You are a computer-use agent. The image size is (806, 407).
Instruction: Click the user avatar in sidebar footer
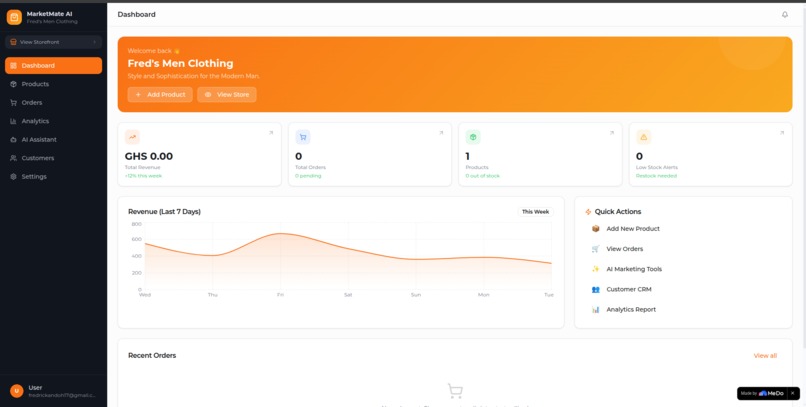tap(16, 391)
